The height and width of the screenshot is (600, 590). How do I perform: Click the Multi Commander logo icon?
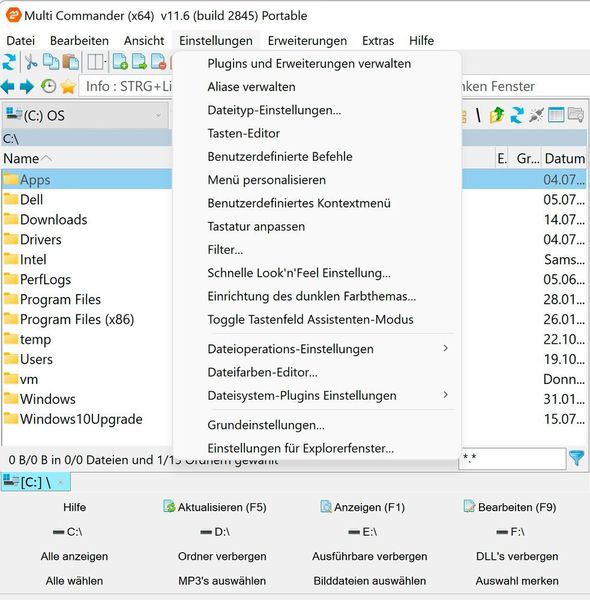(13, 15)
